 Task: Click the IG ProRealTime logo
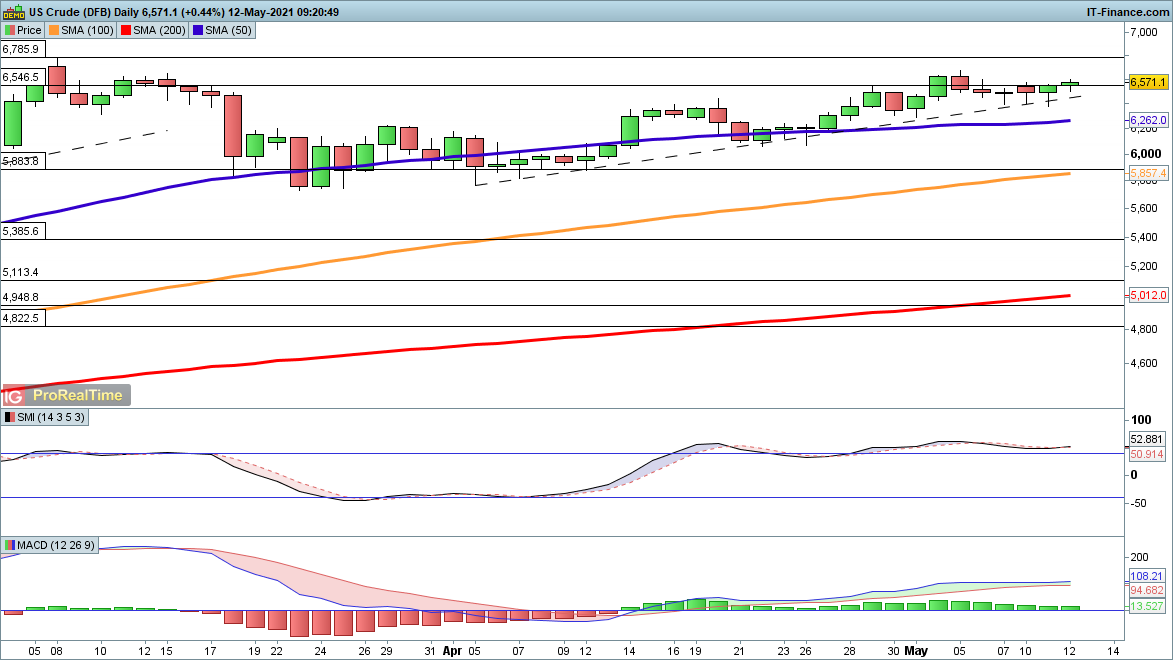pyautogui.click(x=66, y=395)
